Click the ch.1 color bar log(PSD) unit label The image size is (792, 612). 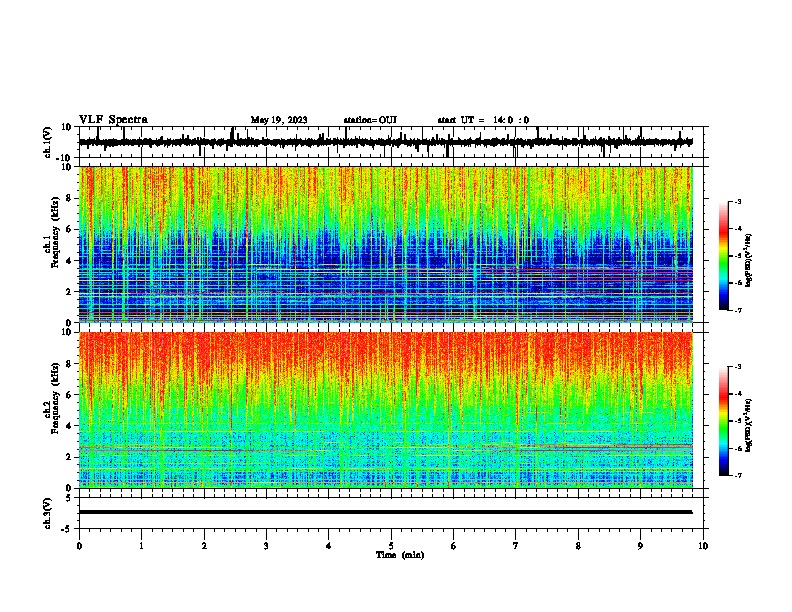click(749, 261)
